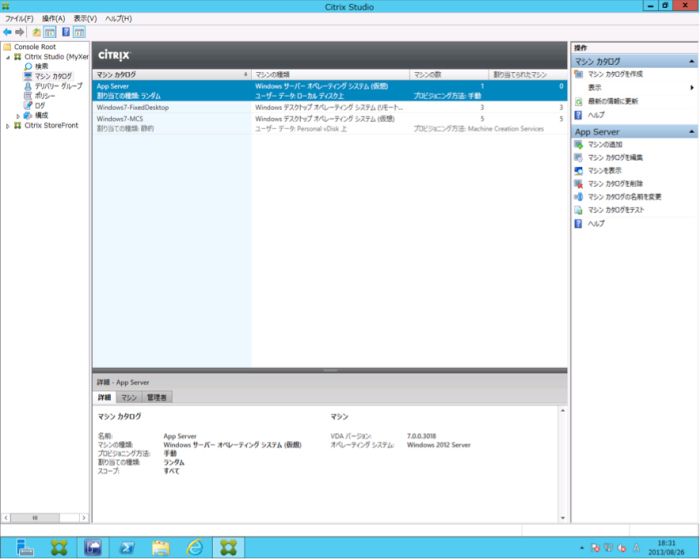Screen dimensions: 700x559
Task: Open File Explorer from the taskbar
Action: (161, 547)
